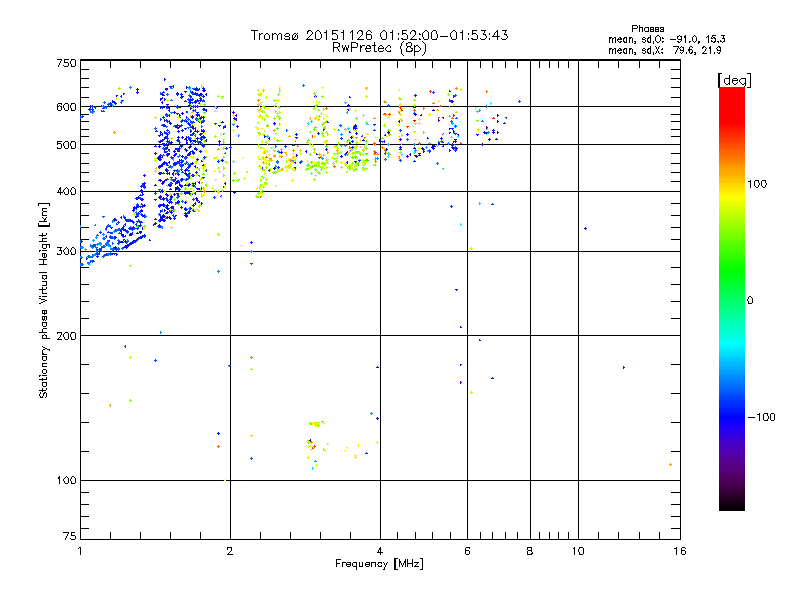This screenshot has height=600, width=800.
Task: Click the plot title 'Tromsø 20151126 01:52:00-01:53:43'
Action: (379, 35)
